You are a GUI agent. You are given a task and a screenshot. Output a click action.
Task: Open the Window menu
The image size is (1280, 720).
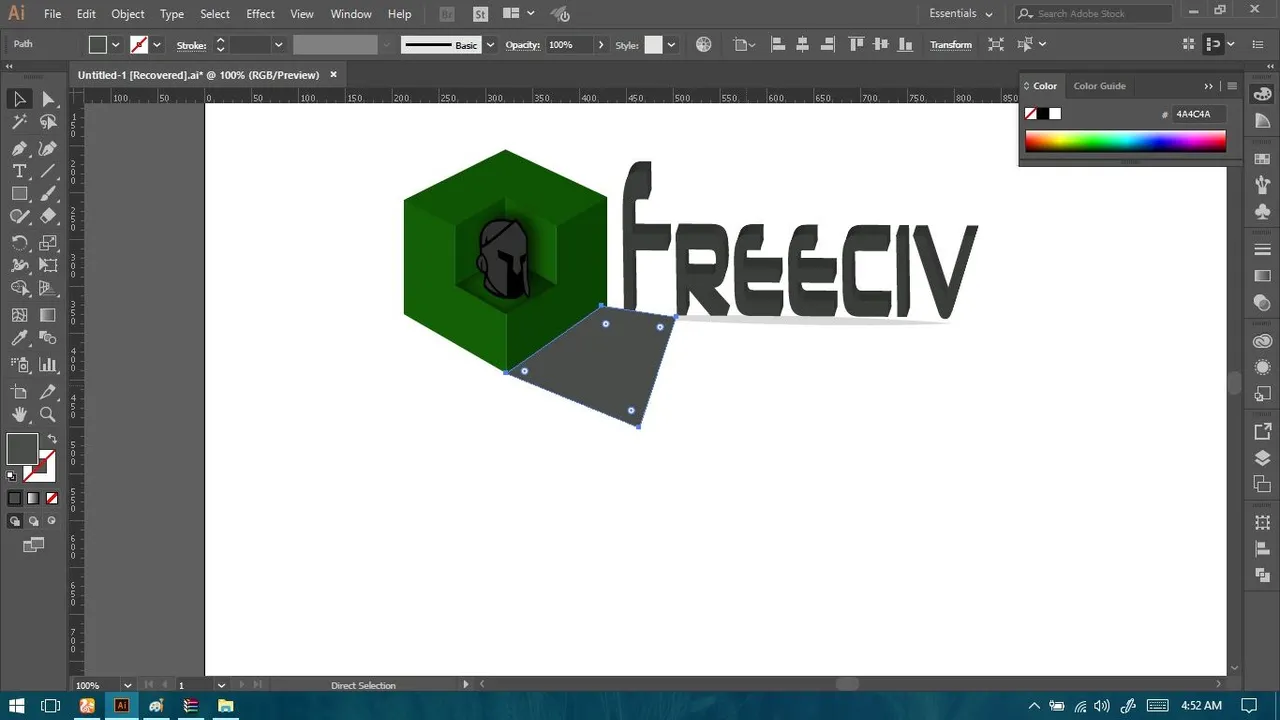(x=351, y=14)
